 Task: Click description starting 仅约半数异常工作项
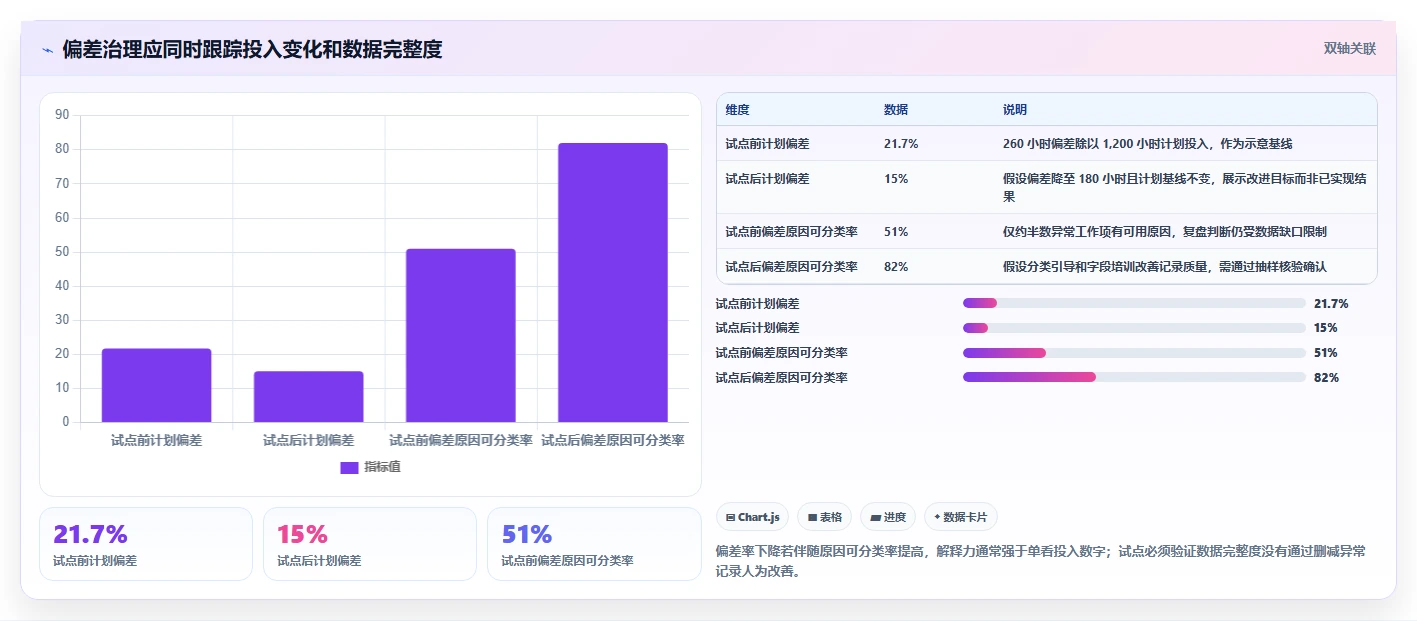coord(1165,232)
